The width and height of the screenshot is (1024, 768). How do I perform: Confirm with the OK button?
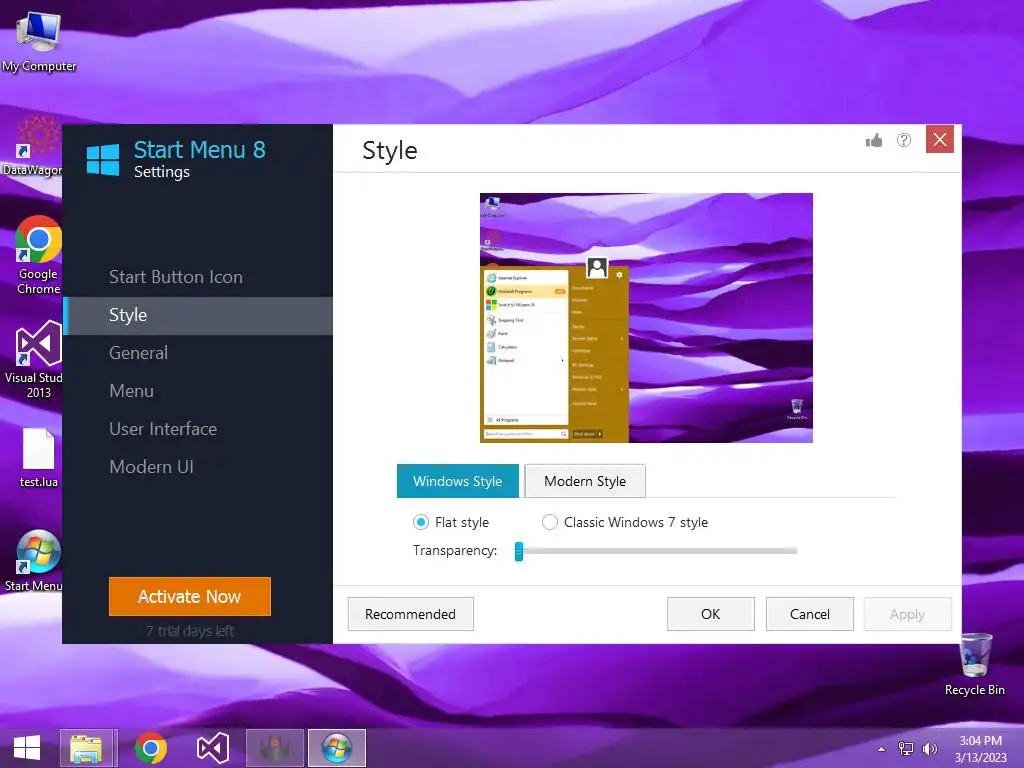click(x=711, y=615)
